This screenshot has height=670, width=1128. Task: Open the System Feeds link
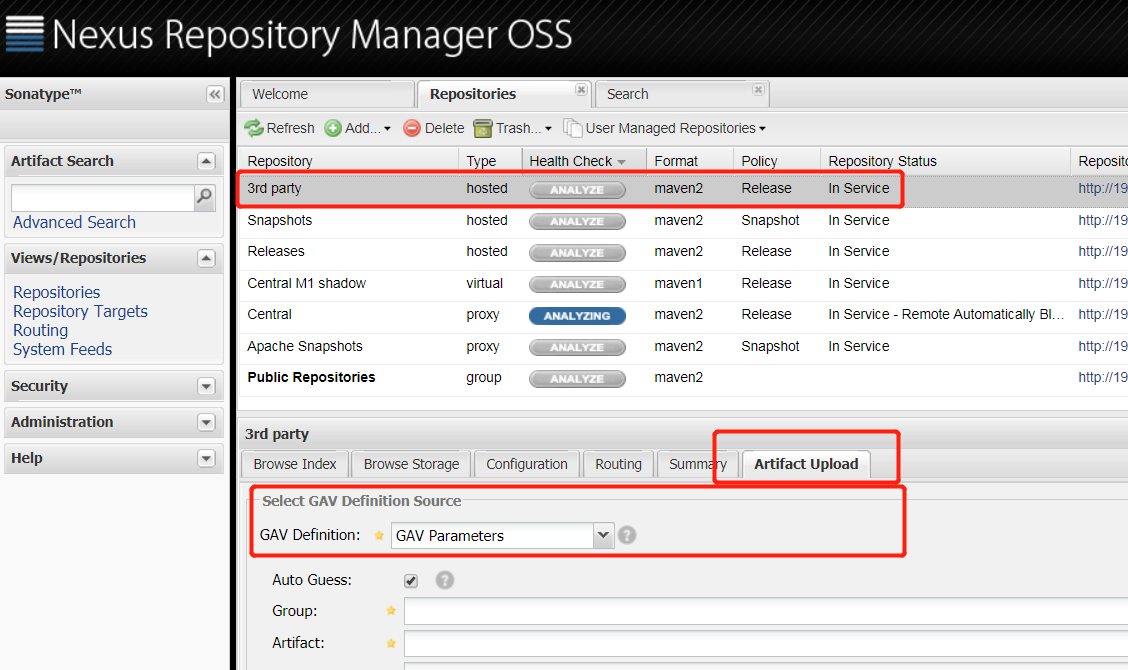point(63,349)
